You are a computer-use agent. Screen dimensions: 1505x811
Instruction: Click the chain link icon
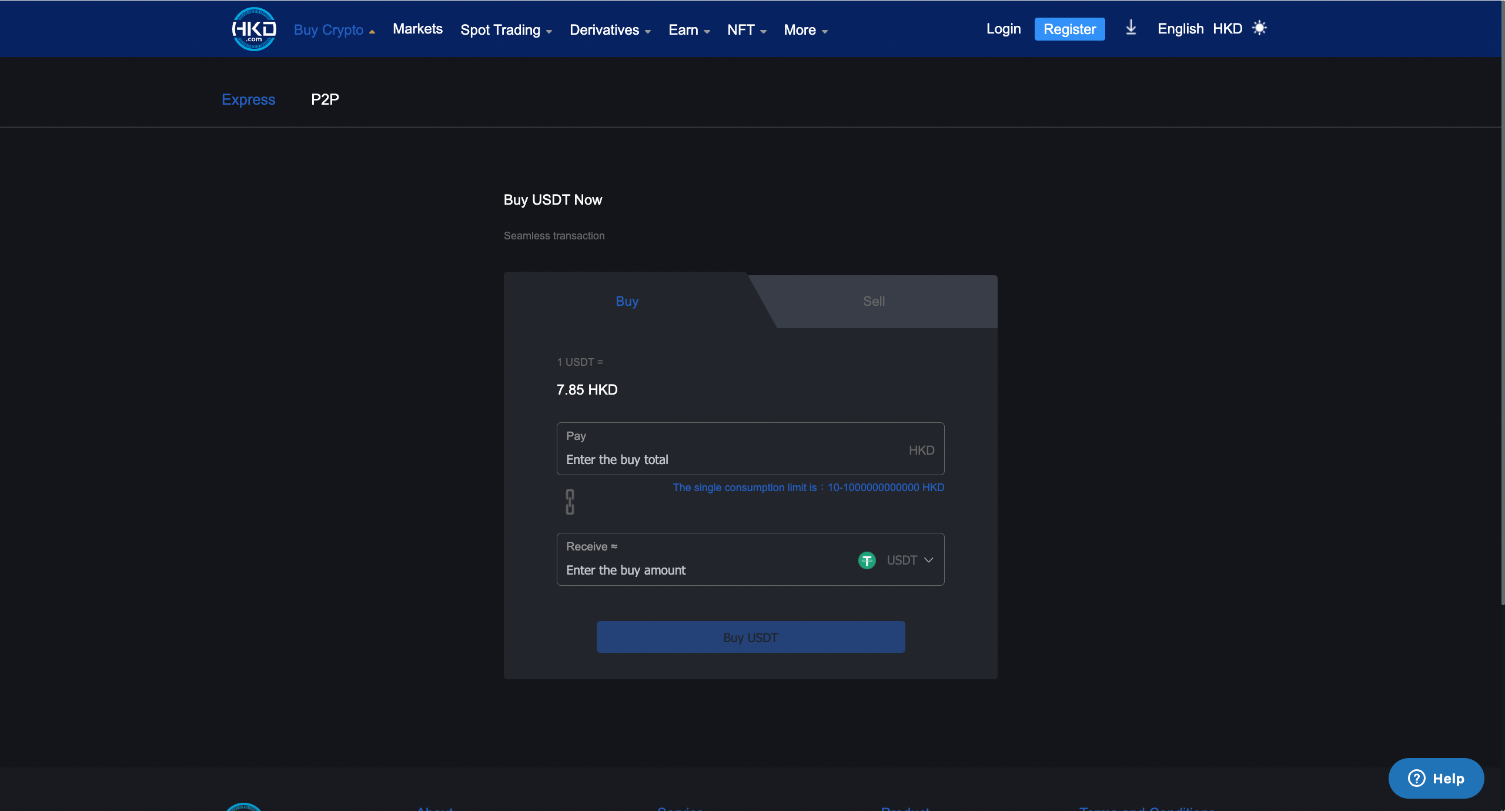(x=570, y=502)
